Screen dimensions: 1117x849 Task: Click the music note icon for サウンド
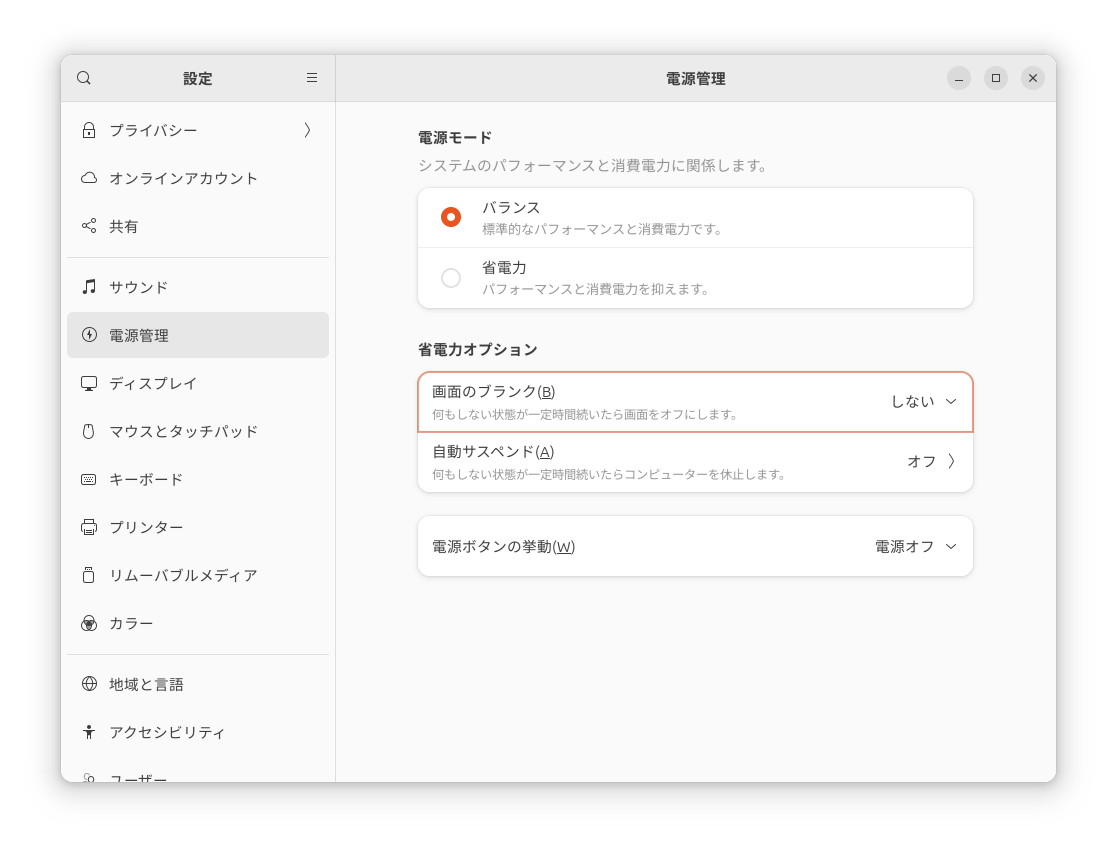pyautogui.click(x=89, y=287)
